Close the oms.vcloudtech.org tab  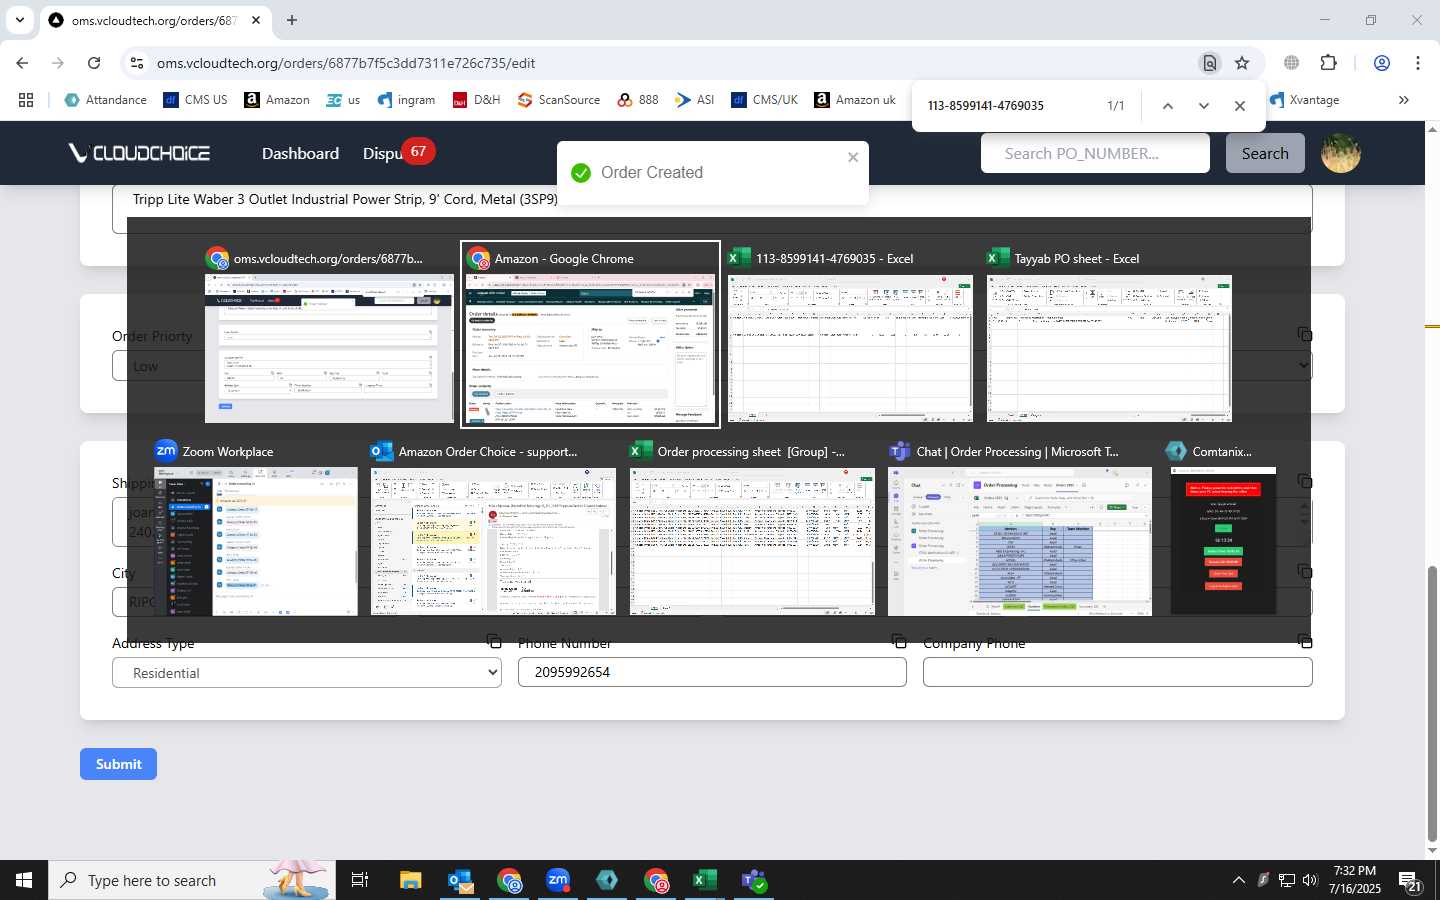256,20
